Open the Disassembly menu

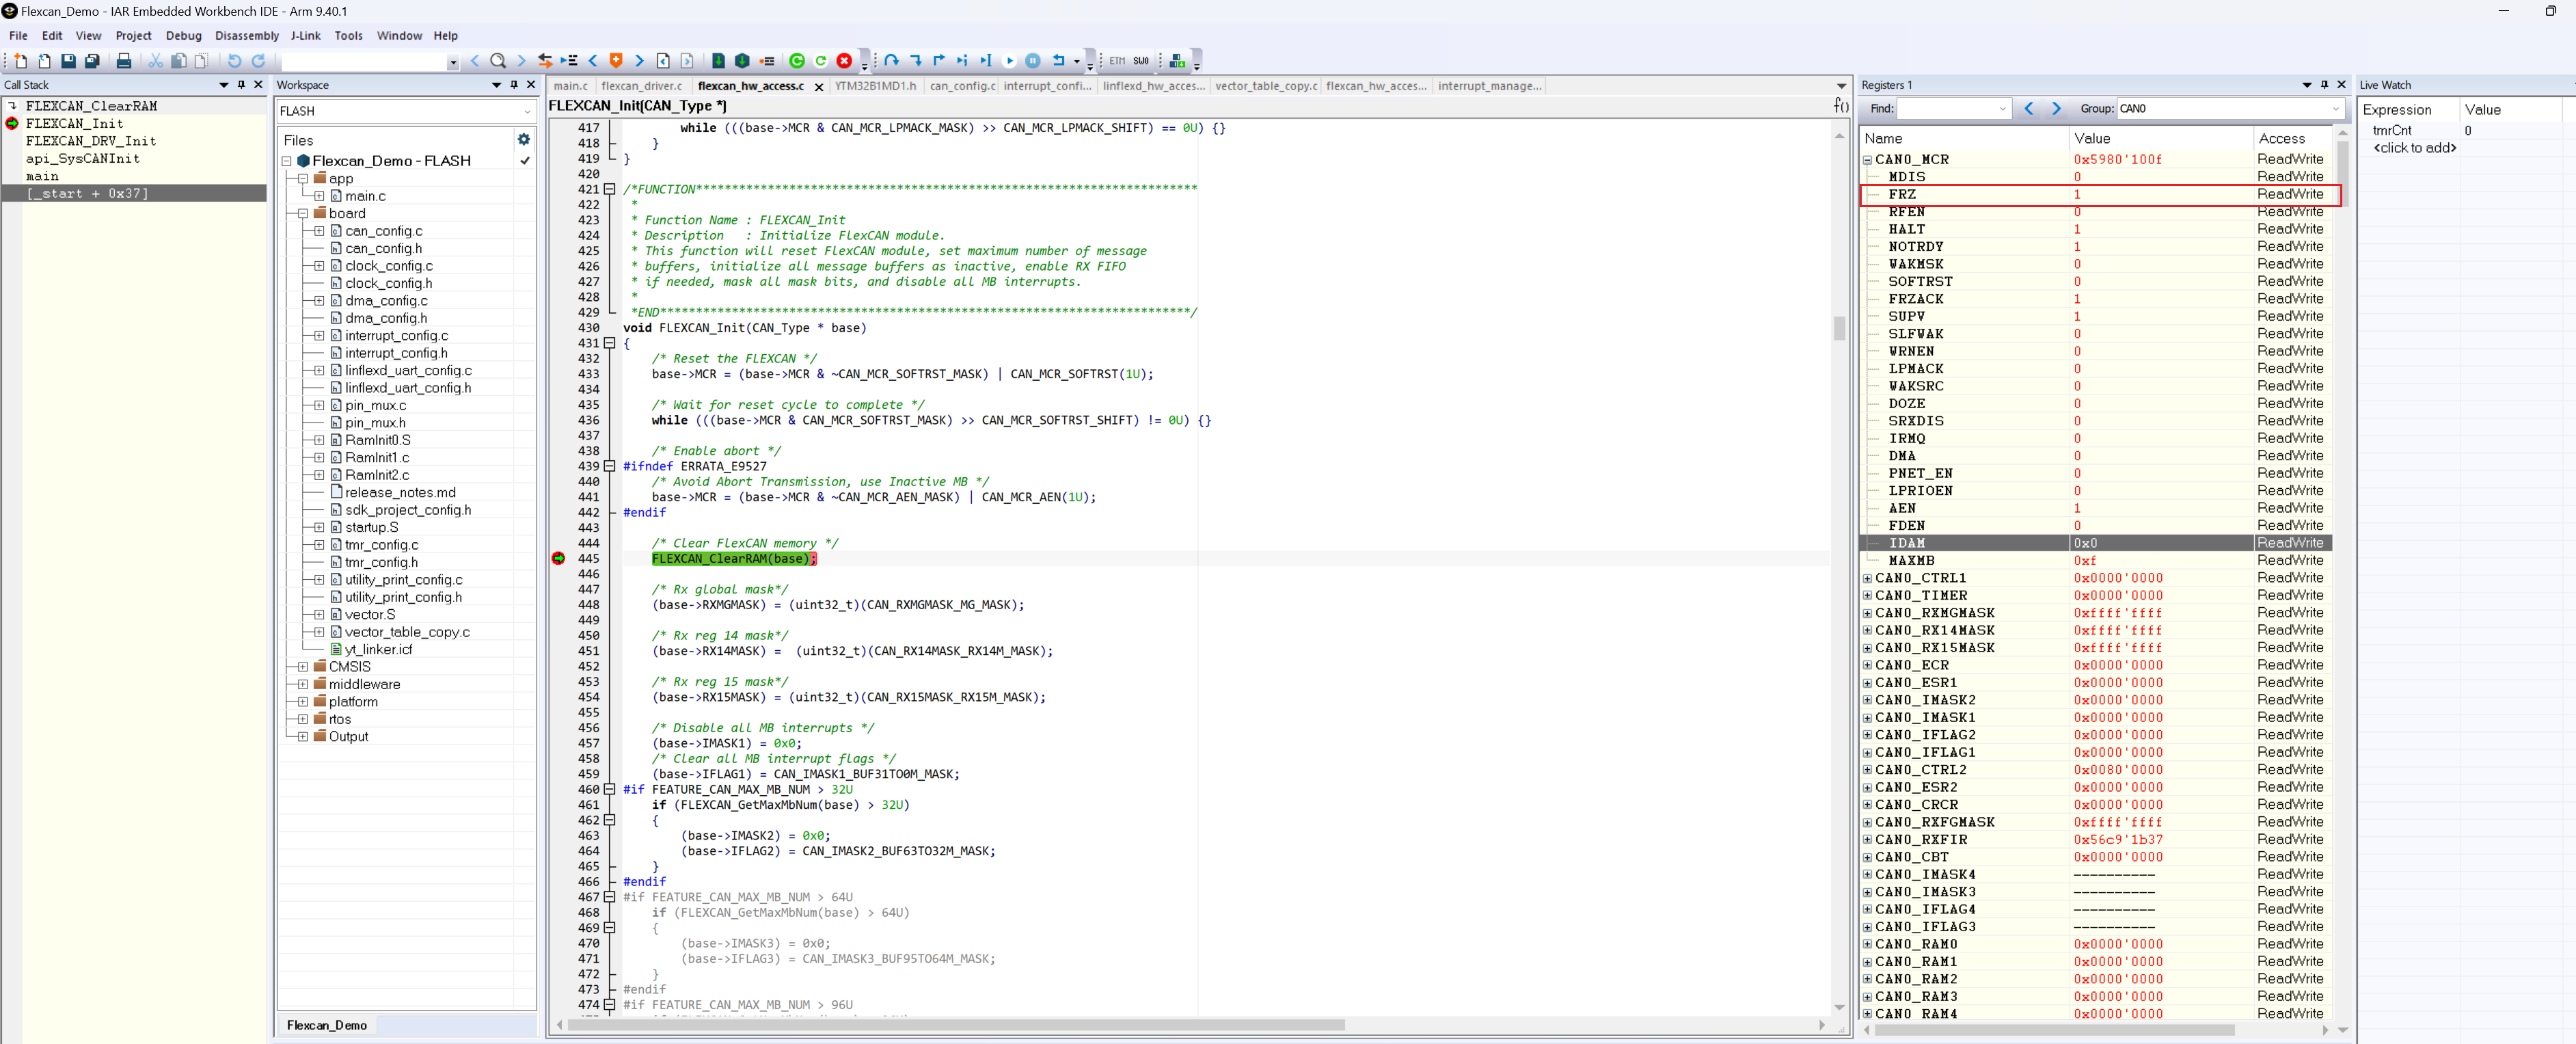[247, 36]
